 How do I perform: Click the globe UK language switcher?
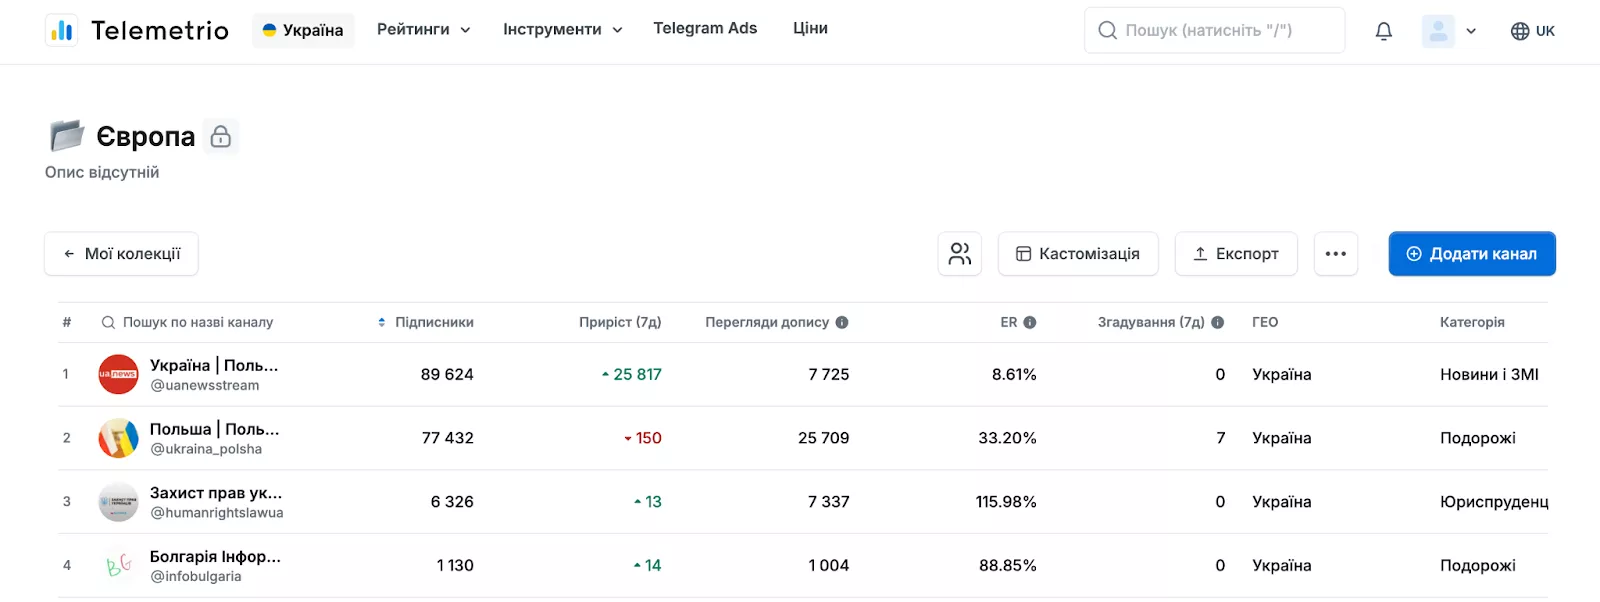coord(1533,31)
